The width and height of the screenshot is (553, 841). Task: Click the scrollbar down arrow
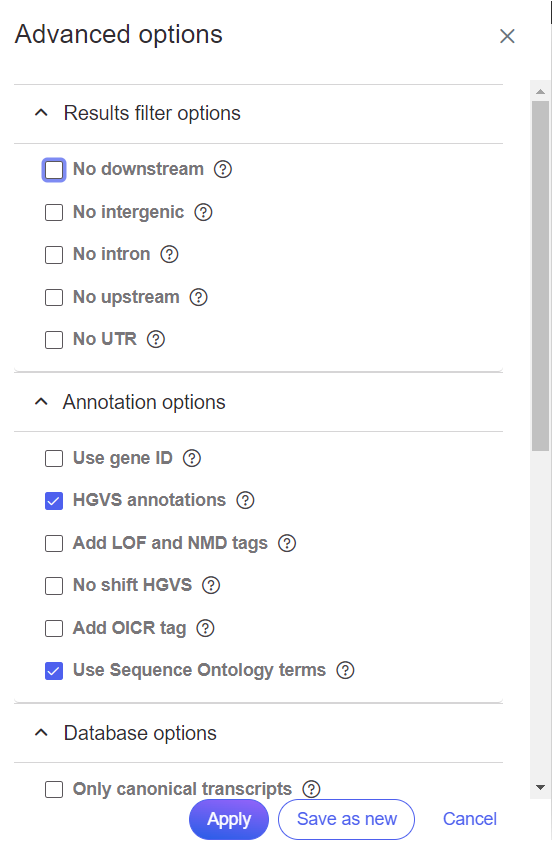[x=541, y=787]
